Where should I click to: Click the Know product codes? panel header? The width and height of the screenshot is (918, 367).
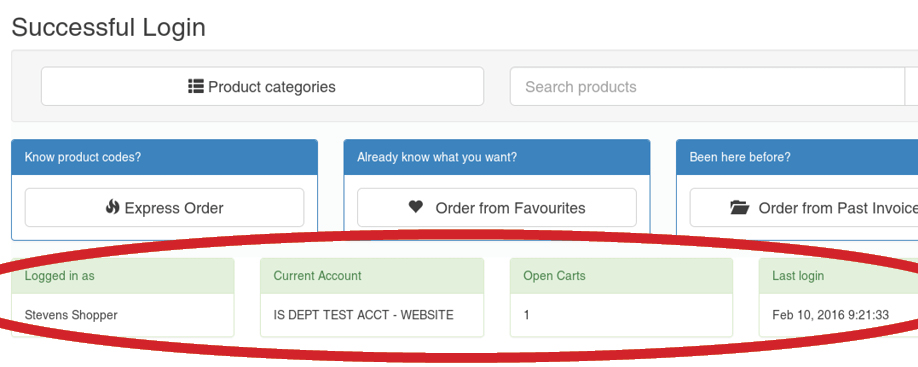click(165, 157)
